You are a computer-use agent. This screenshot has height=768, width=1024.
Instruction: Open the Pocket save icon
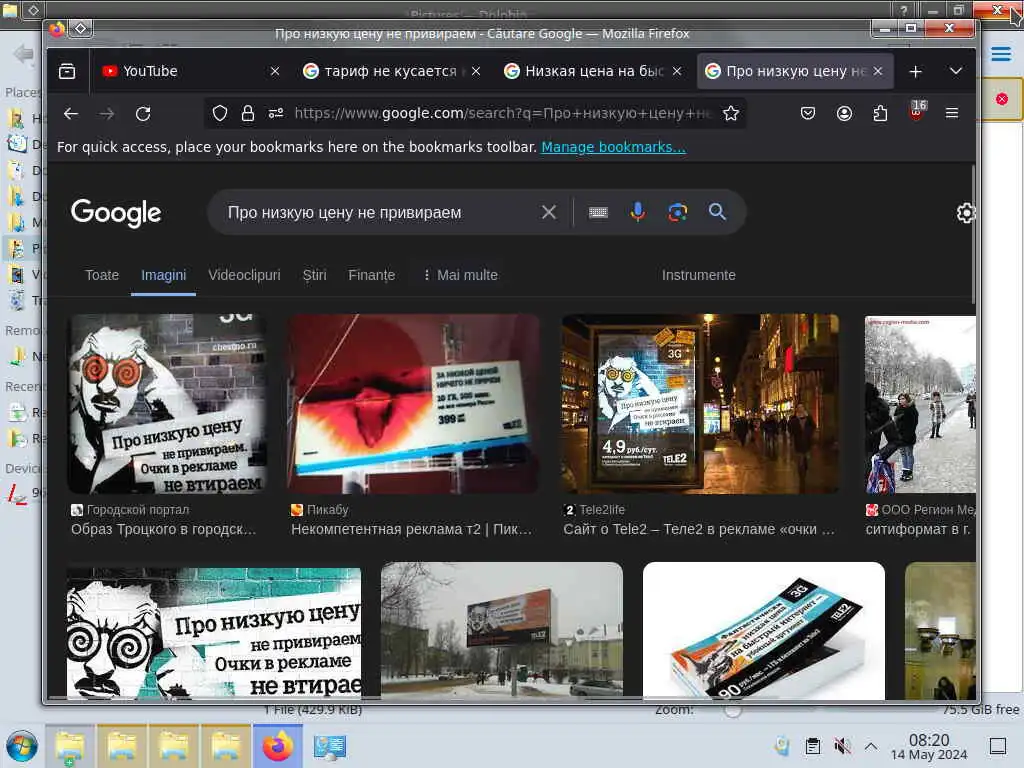pos(808,114)
